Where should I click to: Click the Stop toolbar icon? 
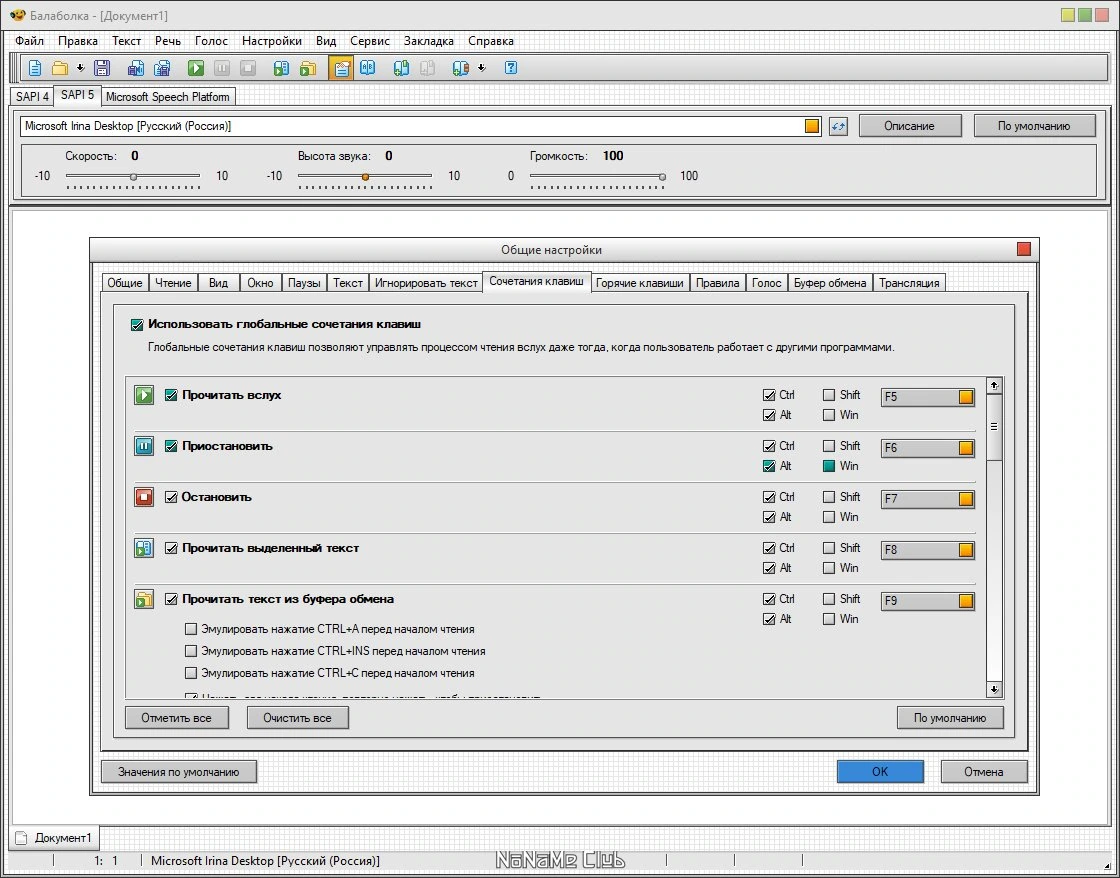click(248, 68)
